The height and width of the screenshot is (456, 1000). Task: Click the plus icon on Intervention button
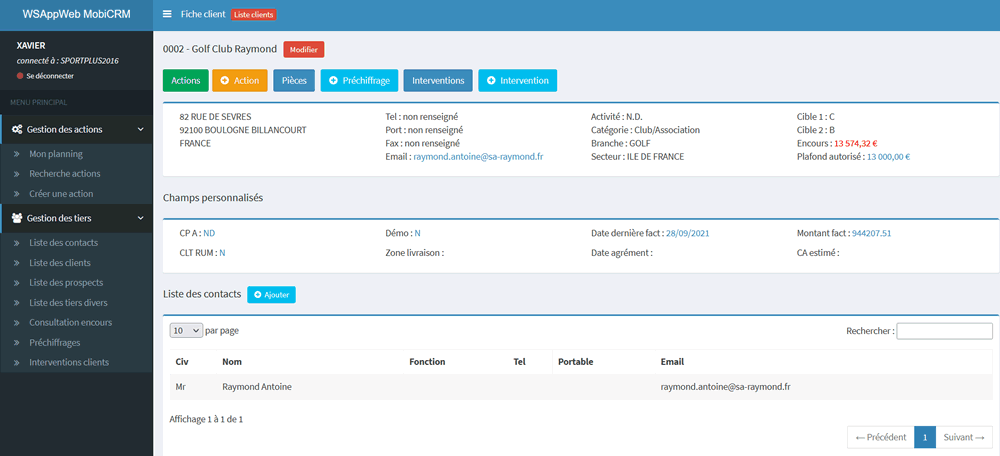491,81
